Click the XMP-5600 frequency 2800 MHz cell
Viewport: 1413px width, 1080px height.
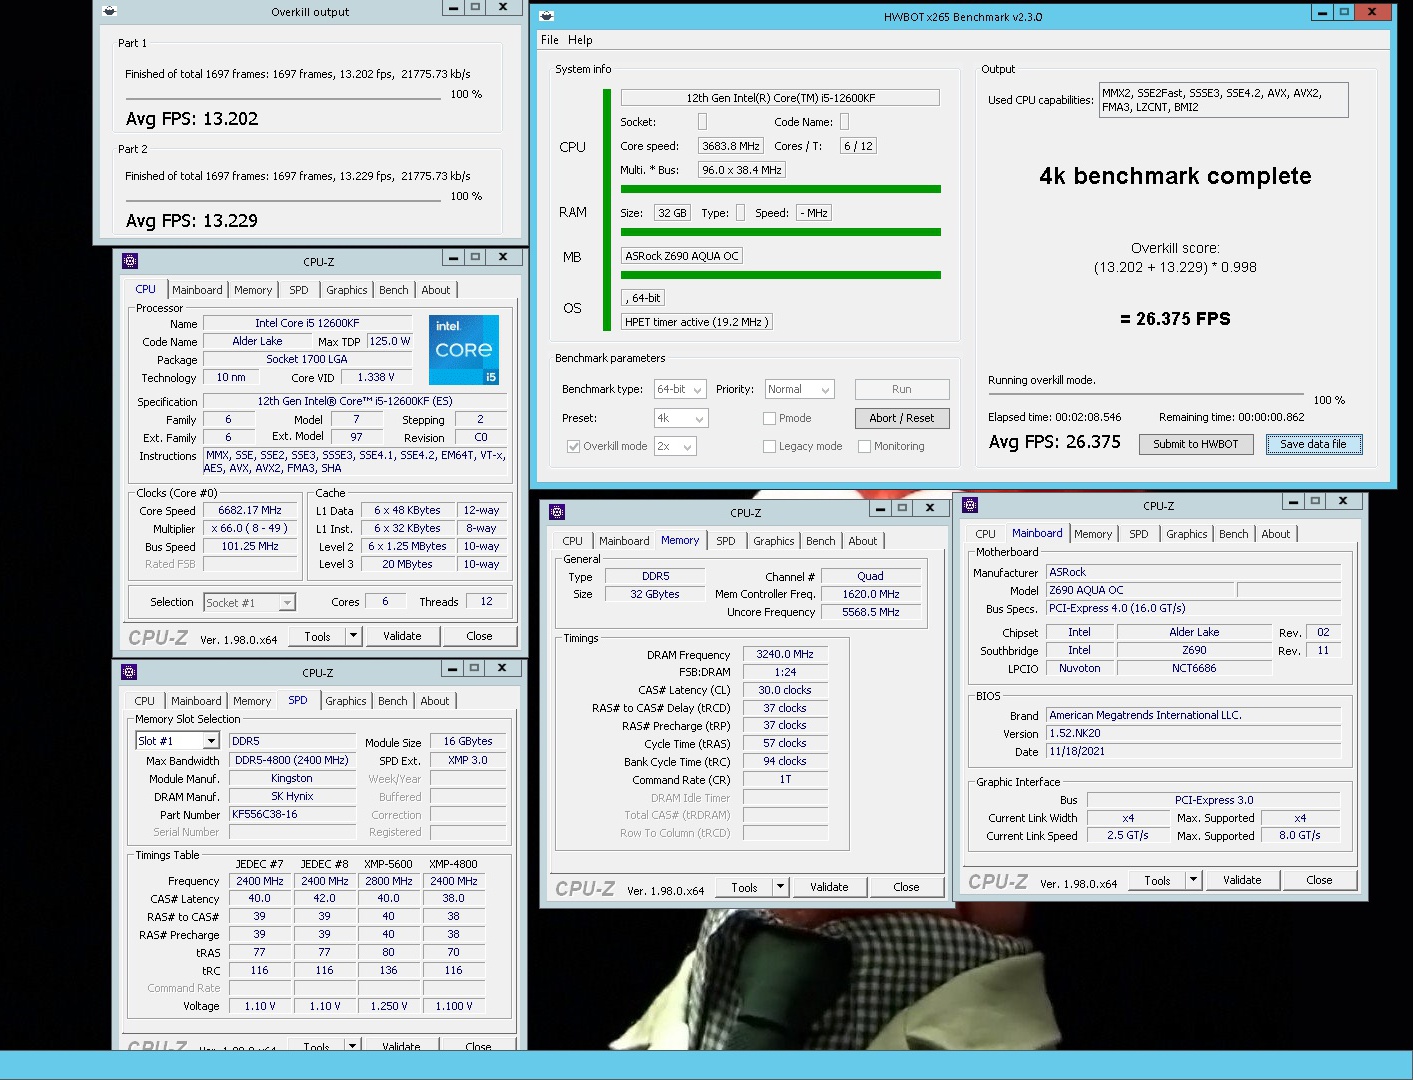click(389, 881)
